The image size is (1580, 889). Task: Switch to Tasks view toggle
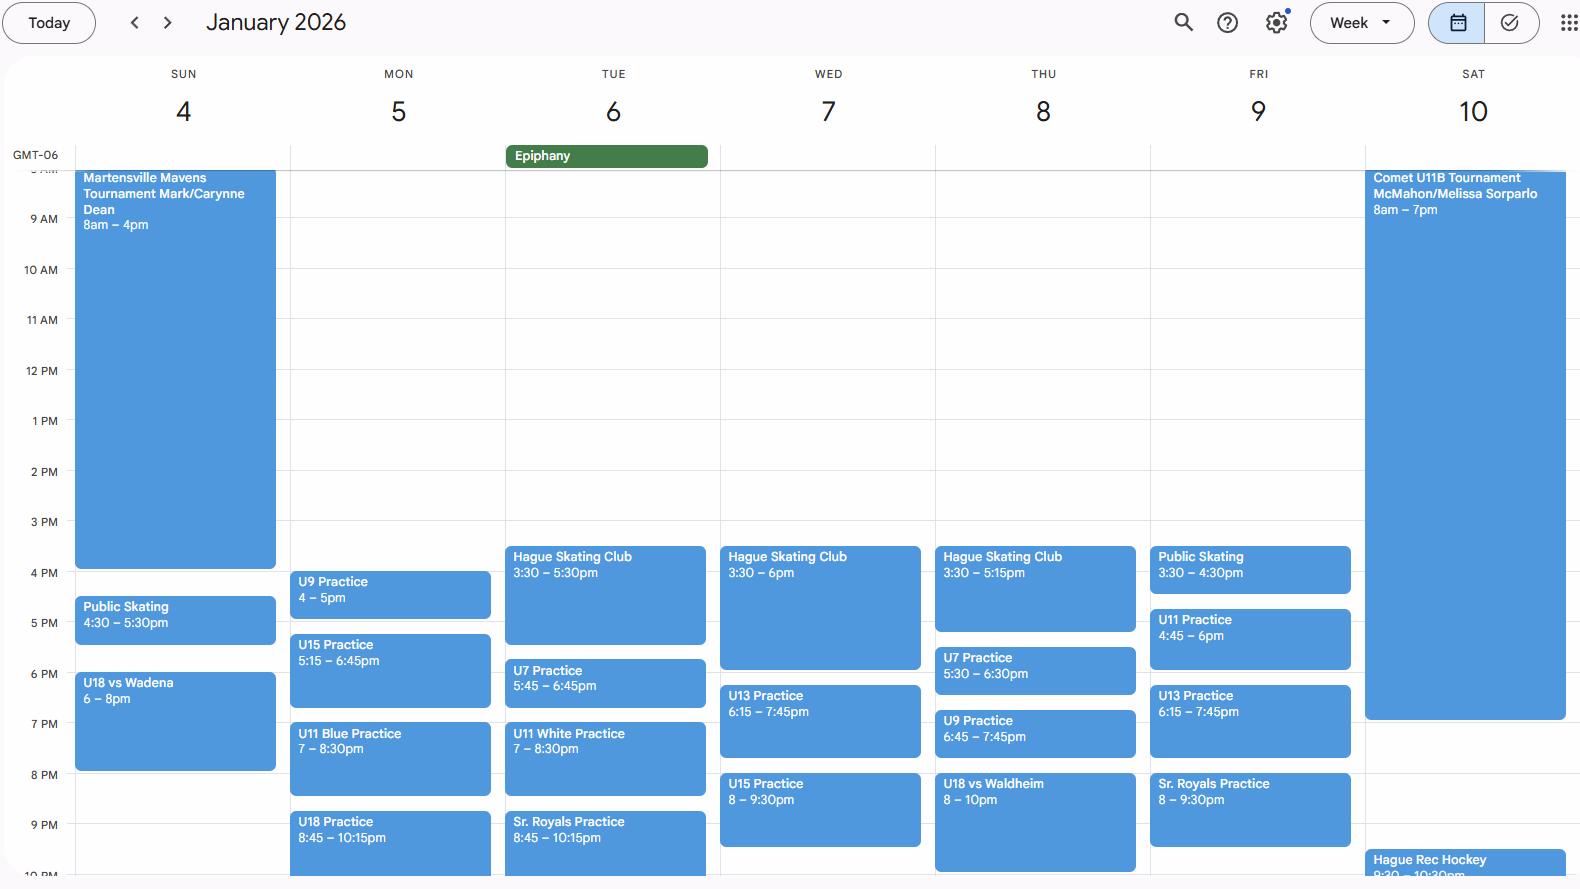point(1510,23)
